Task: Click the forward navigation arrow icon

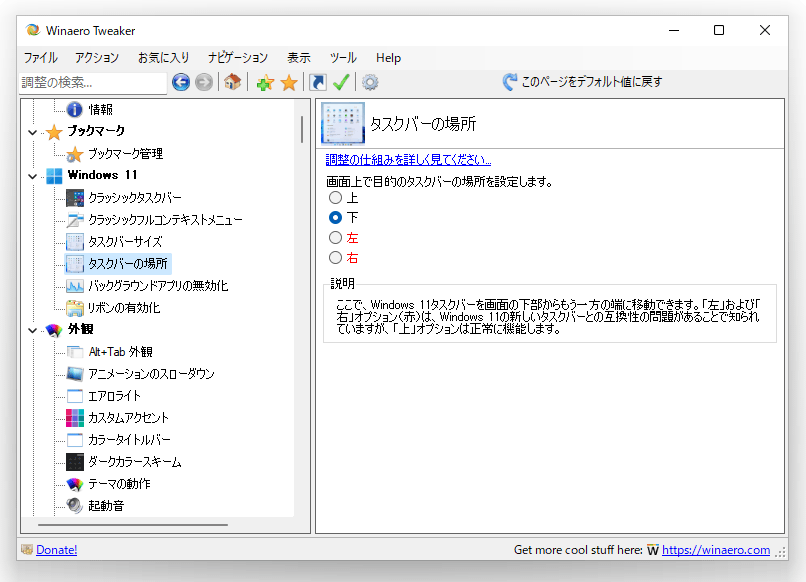Action: pyautogui.click(x=204, y=82)
